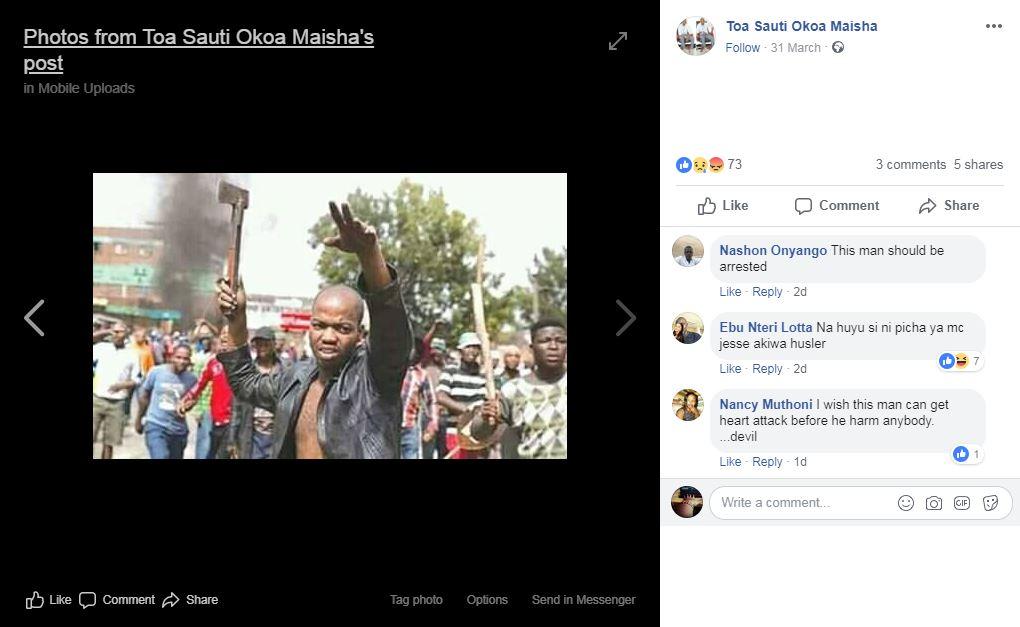Viewport: 1020px width, 627px height.
Task: Go to the previous photo arrow
Action: (34, 318)
